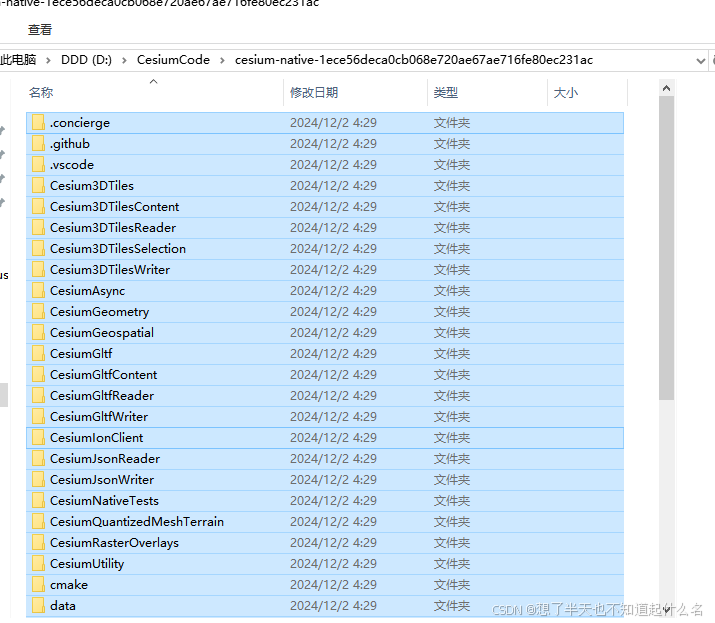
Task: Click the cmake folder icon
Action: pyautogui.click(x=38, y=584)
